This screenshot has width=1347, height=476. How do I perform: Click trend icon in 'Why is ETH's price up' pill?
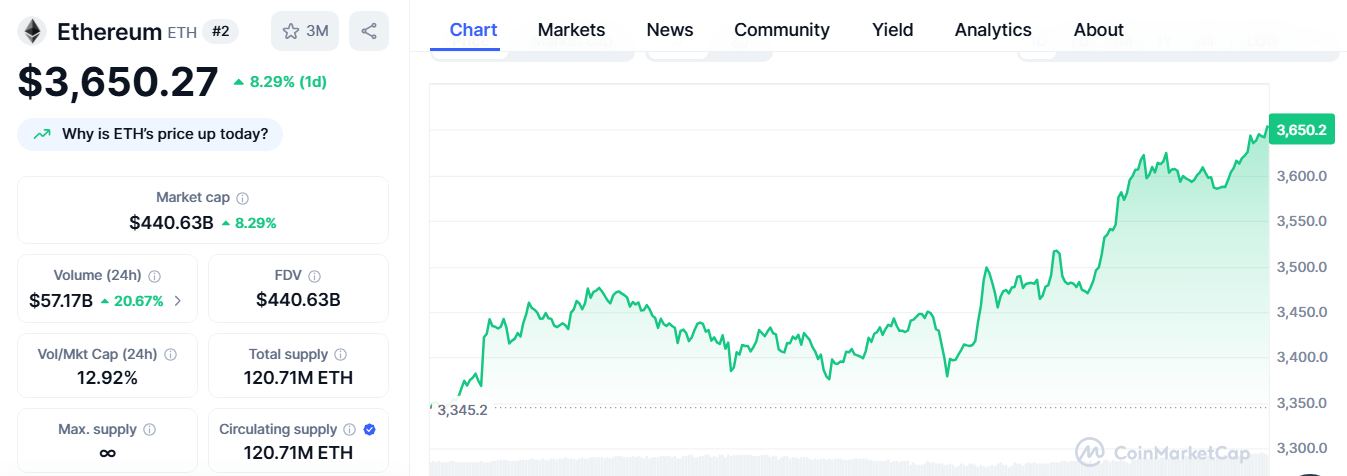point(42,134)
